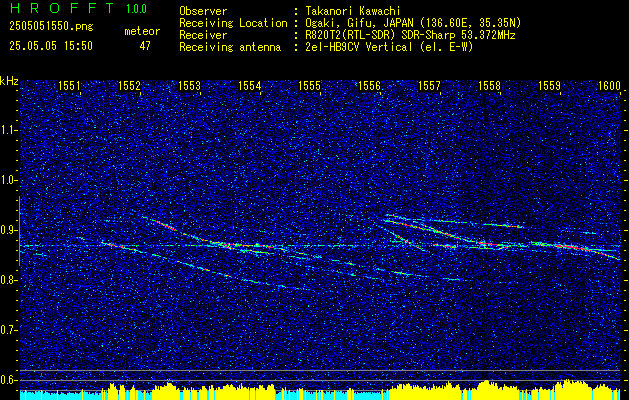This screenshot has height=400, width=629.
Task: Click the Receiver field label
Action: tap(203, 35)
